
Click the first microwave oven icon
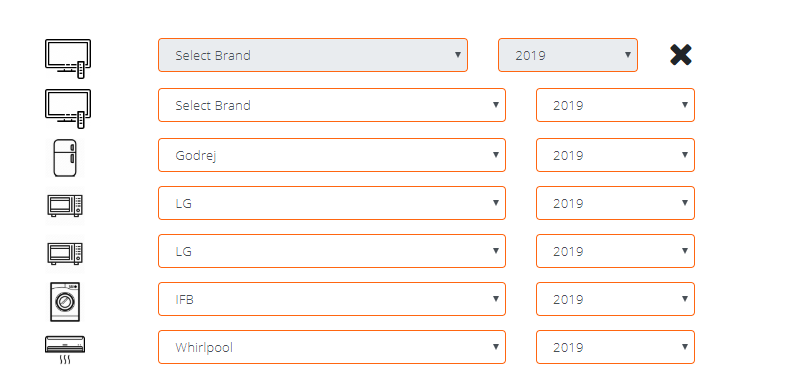(x=65, y=205)
